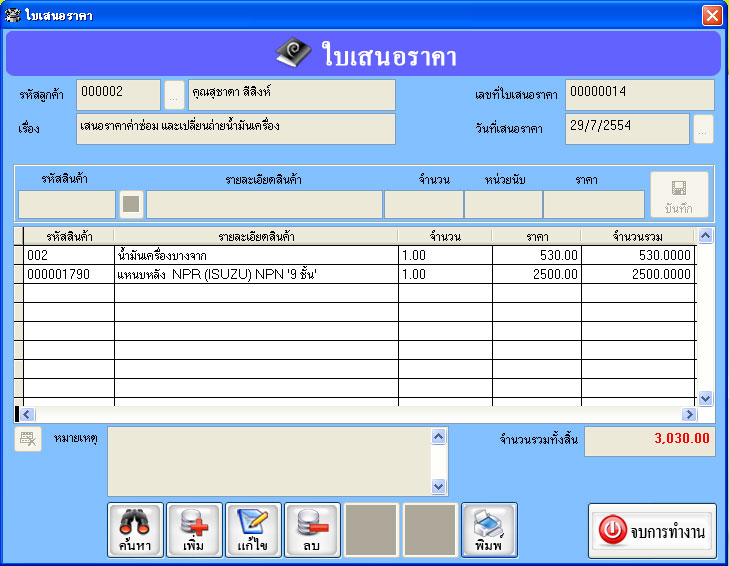This screenshot has height=566, width=729.
Task: Click the พิมพ์ printer button
Action: [489, 529]
